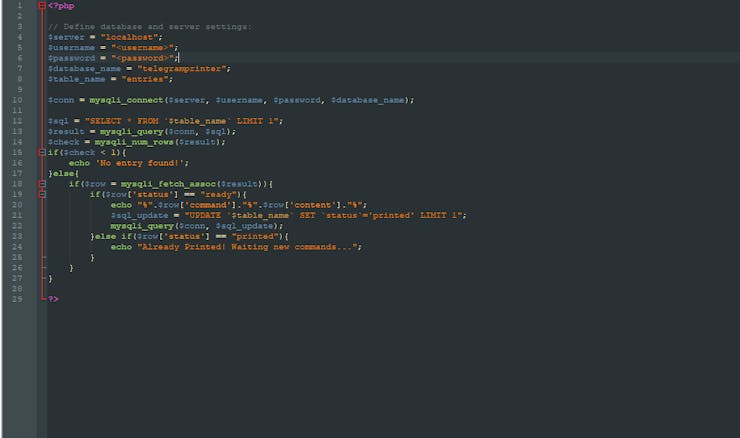Click the $result variable on line 13
Image resolution: width=740 pixels, height=438 pixels.
coord(66,131)
